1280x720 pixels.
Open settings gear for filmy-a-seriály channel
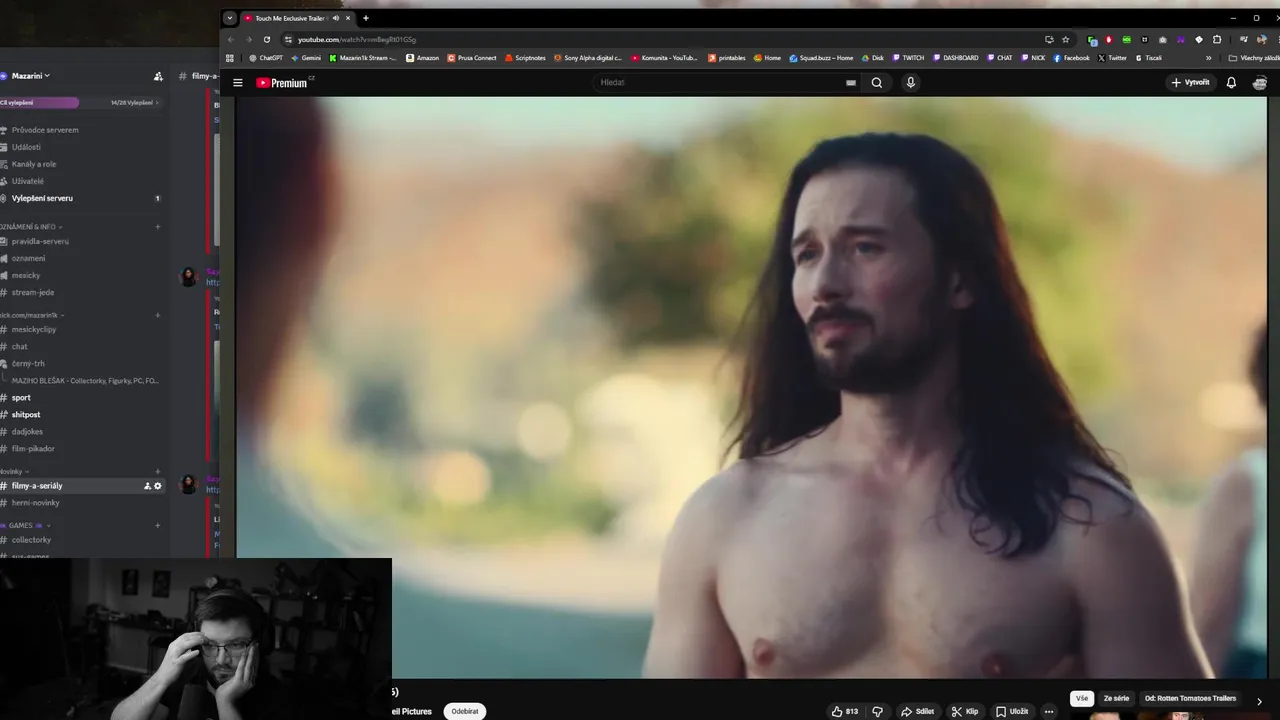tap(157, 486)
